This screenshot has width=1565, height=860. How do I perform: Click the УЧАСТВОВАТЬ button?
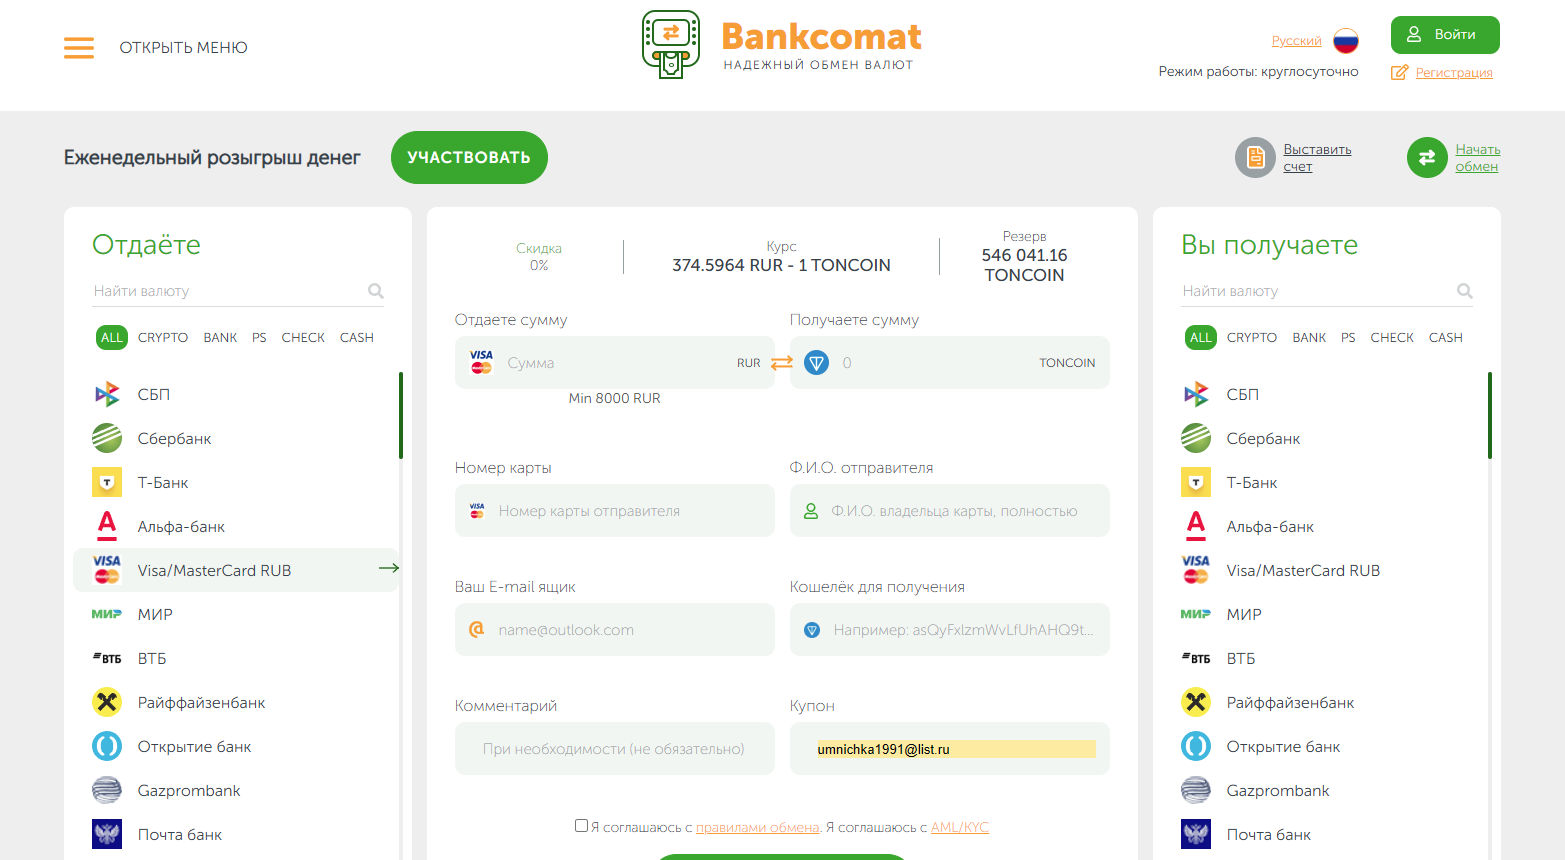pyautogui.click(x=469, y=157)
